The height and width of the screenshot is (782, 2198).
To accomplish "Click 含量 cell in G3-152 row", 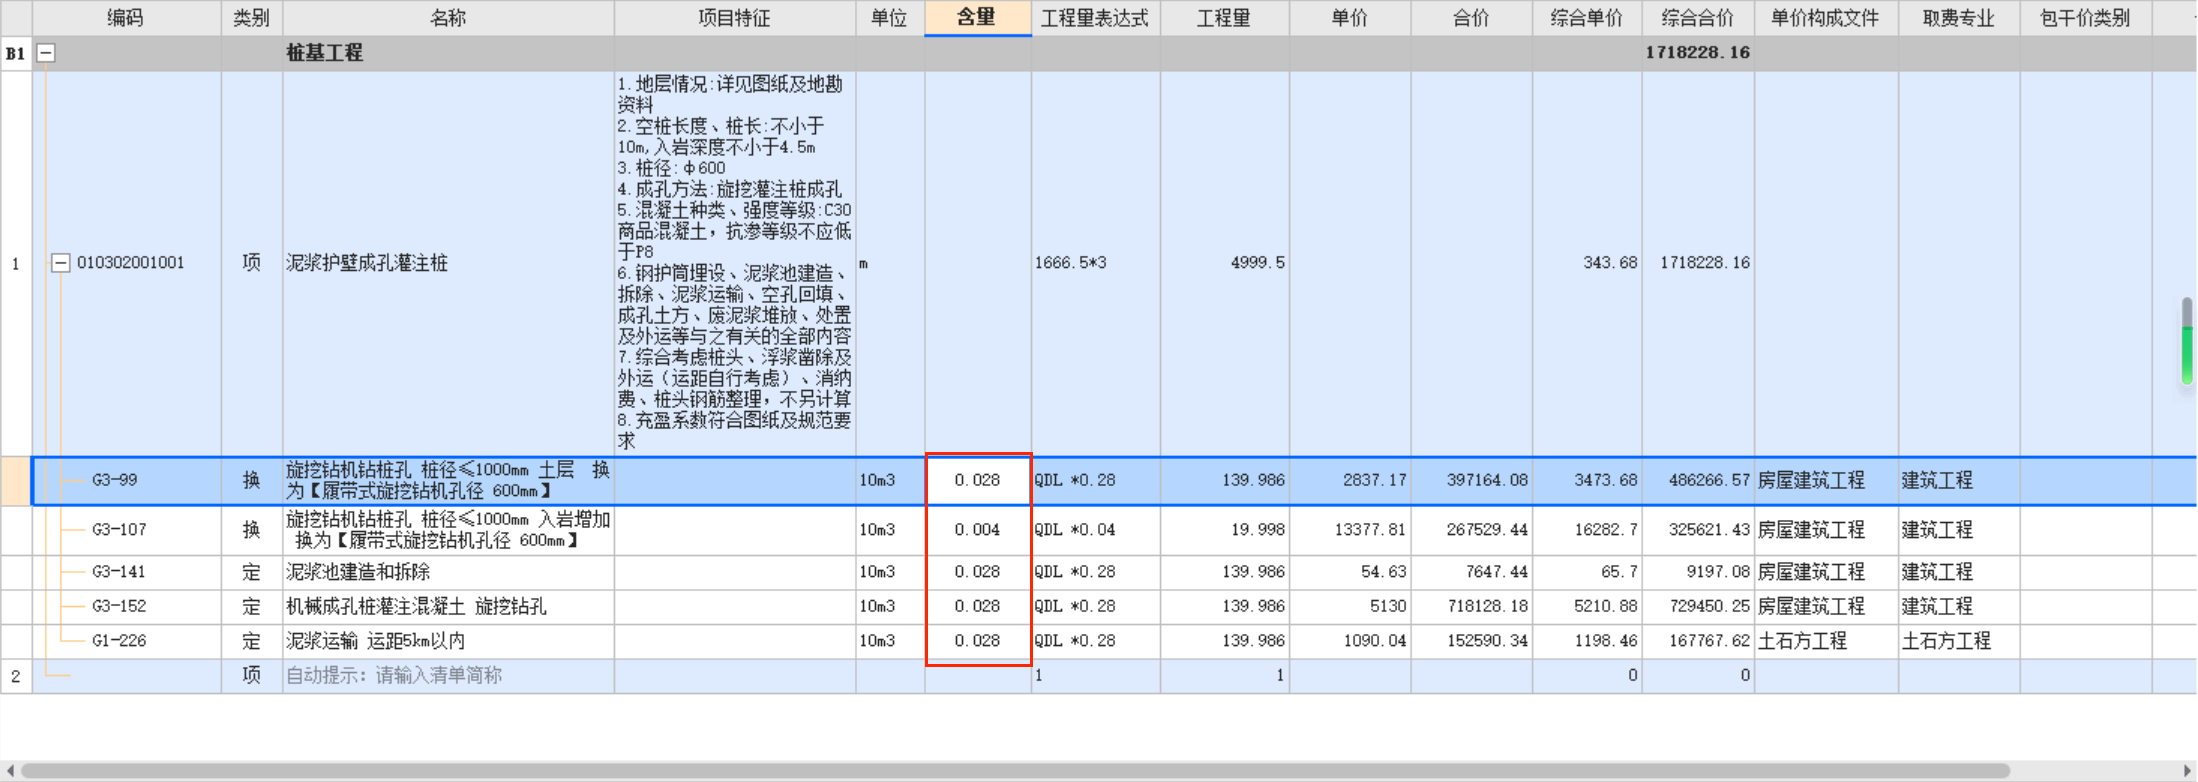I will (x=978, y=606).
